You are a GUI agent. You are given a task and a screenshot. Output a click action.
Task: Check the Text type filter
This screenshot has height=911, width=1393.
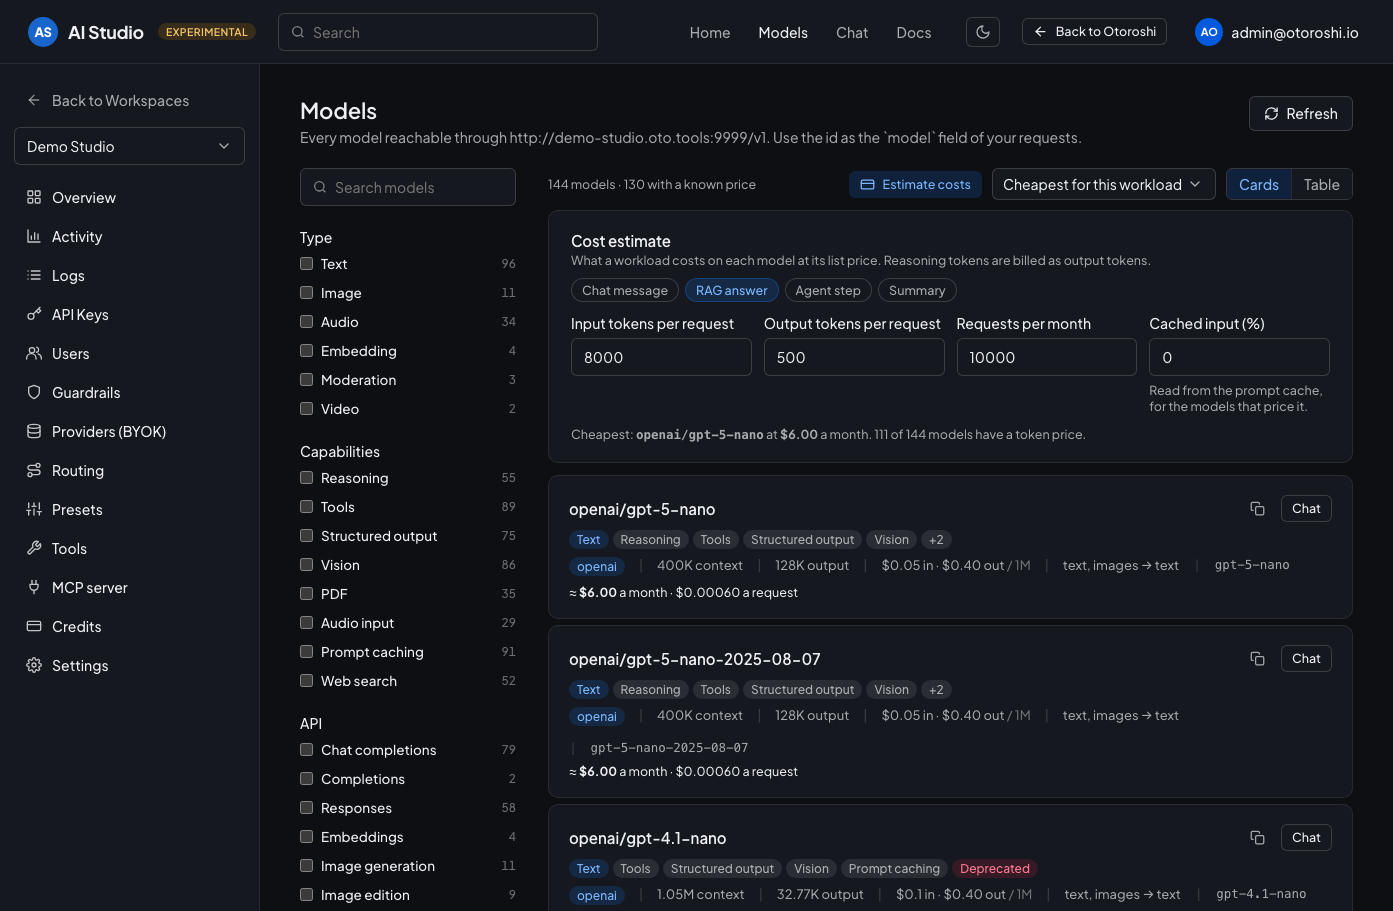tap(307, 264)
